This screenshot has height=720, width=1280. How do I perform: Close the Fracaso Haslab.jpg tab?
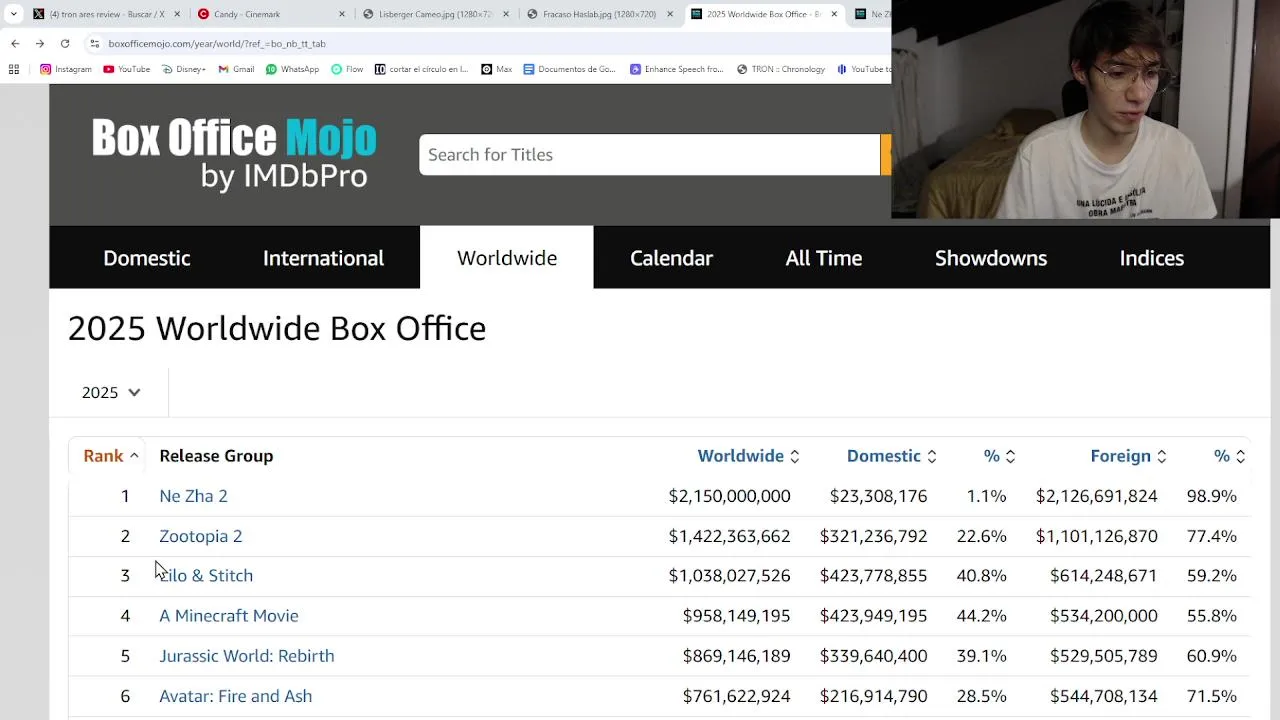click(670, 14)
